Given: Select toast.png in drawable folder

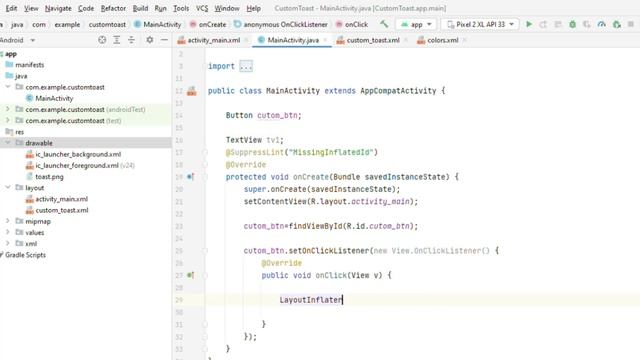Looking at the screenshot, I should tap(45, 177).
